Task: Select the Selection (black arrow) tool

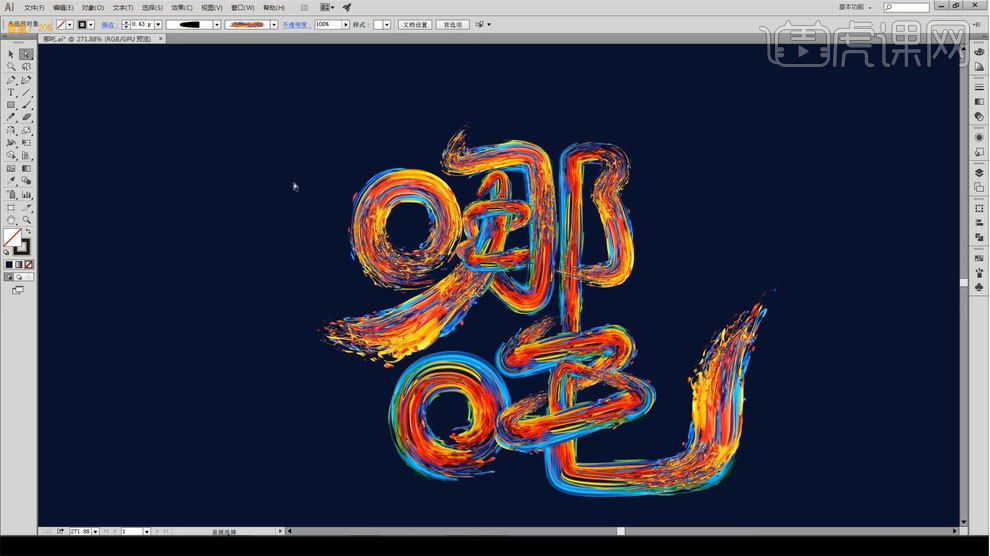Action: 11,54
